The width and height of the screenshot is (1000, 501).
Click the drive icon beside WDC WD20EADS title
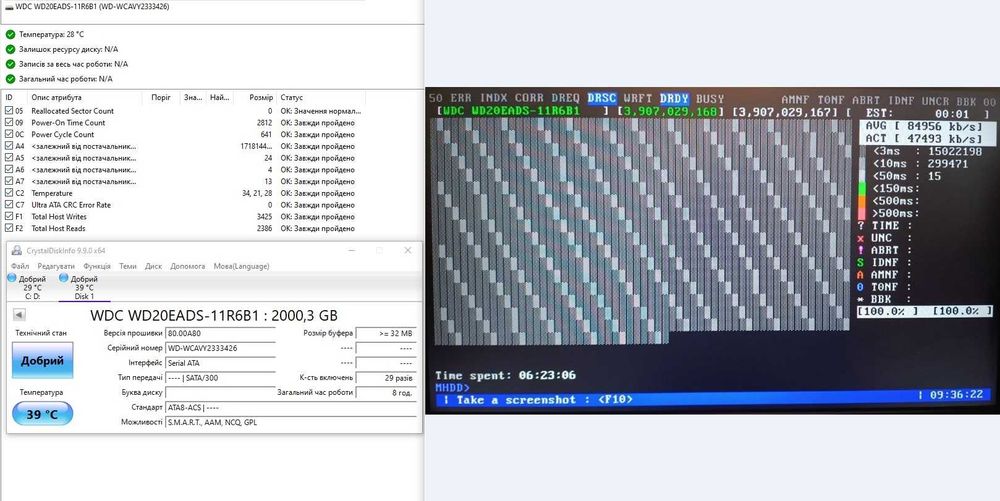click(8, 7)
